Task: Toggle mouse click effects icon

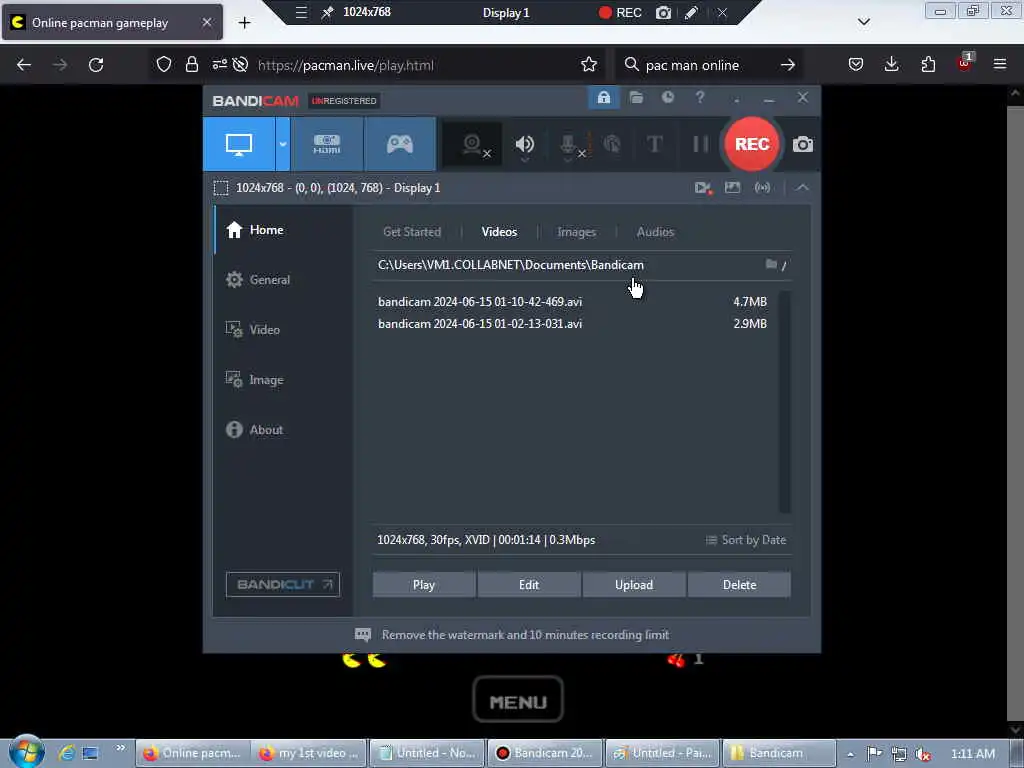Action: 612,144
